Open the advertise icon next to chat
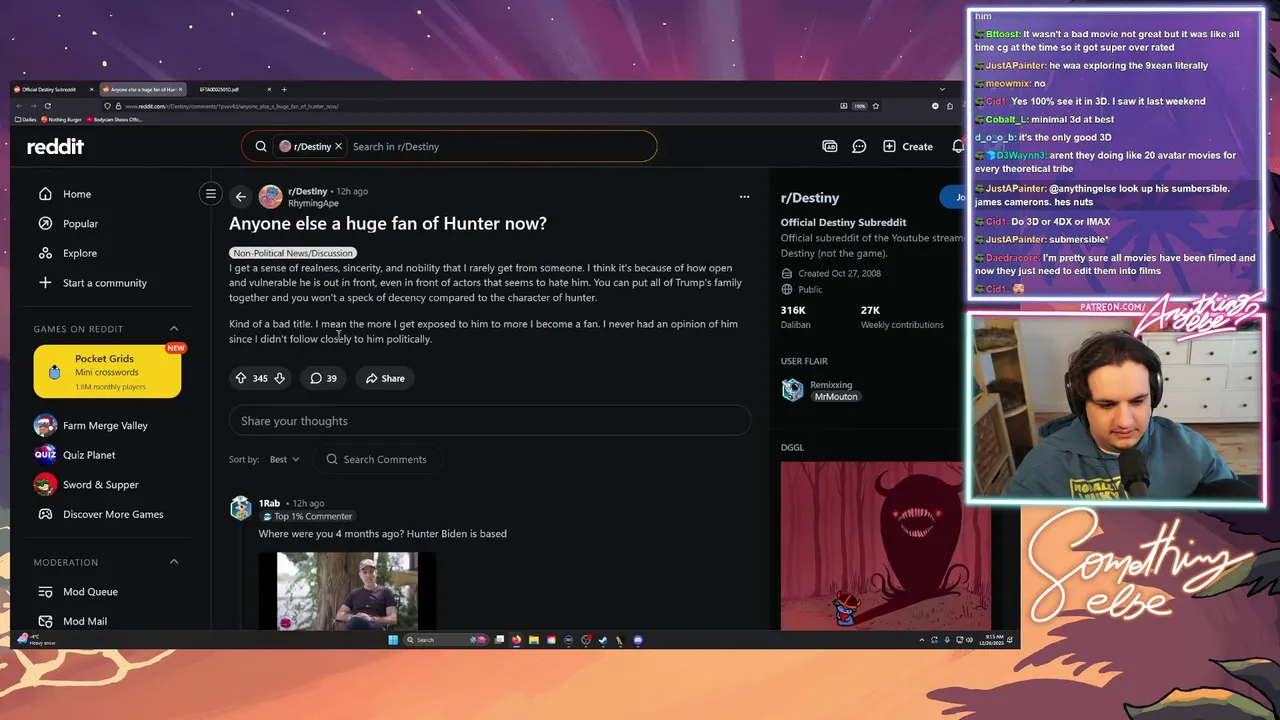The image size is (1280, 720). pyautogui.click(x=829, y=146)
